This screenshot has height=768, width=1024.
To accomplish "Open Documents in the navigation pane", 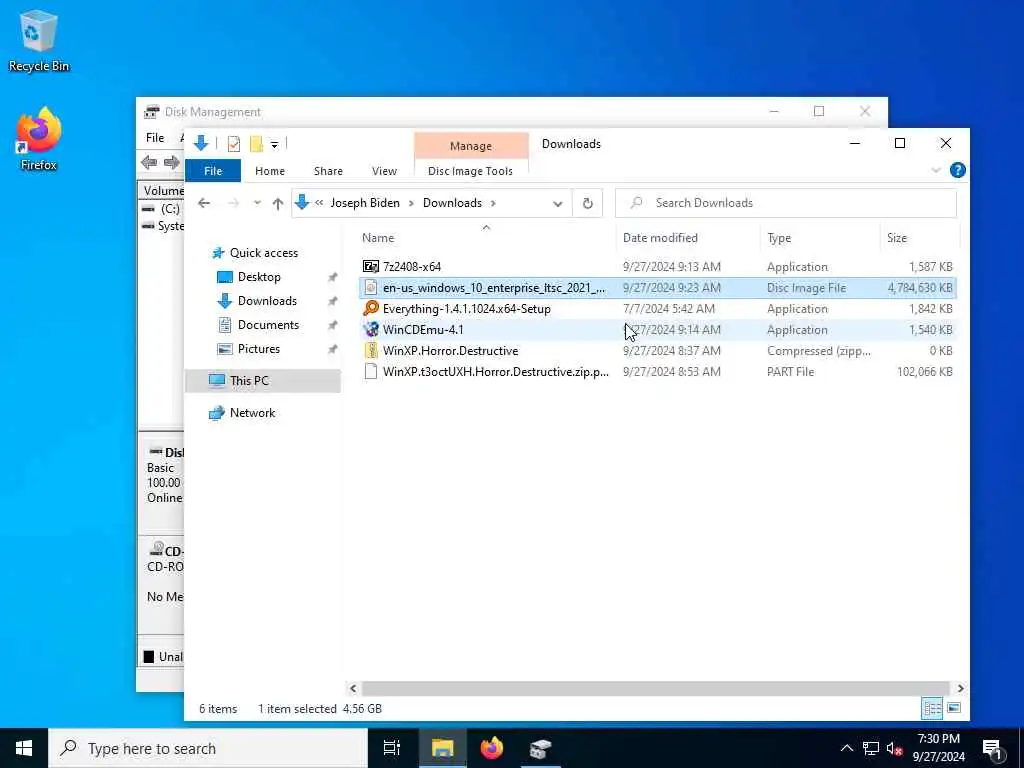I will (x=268, y=325).
